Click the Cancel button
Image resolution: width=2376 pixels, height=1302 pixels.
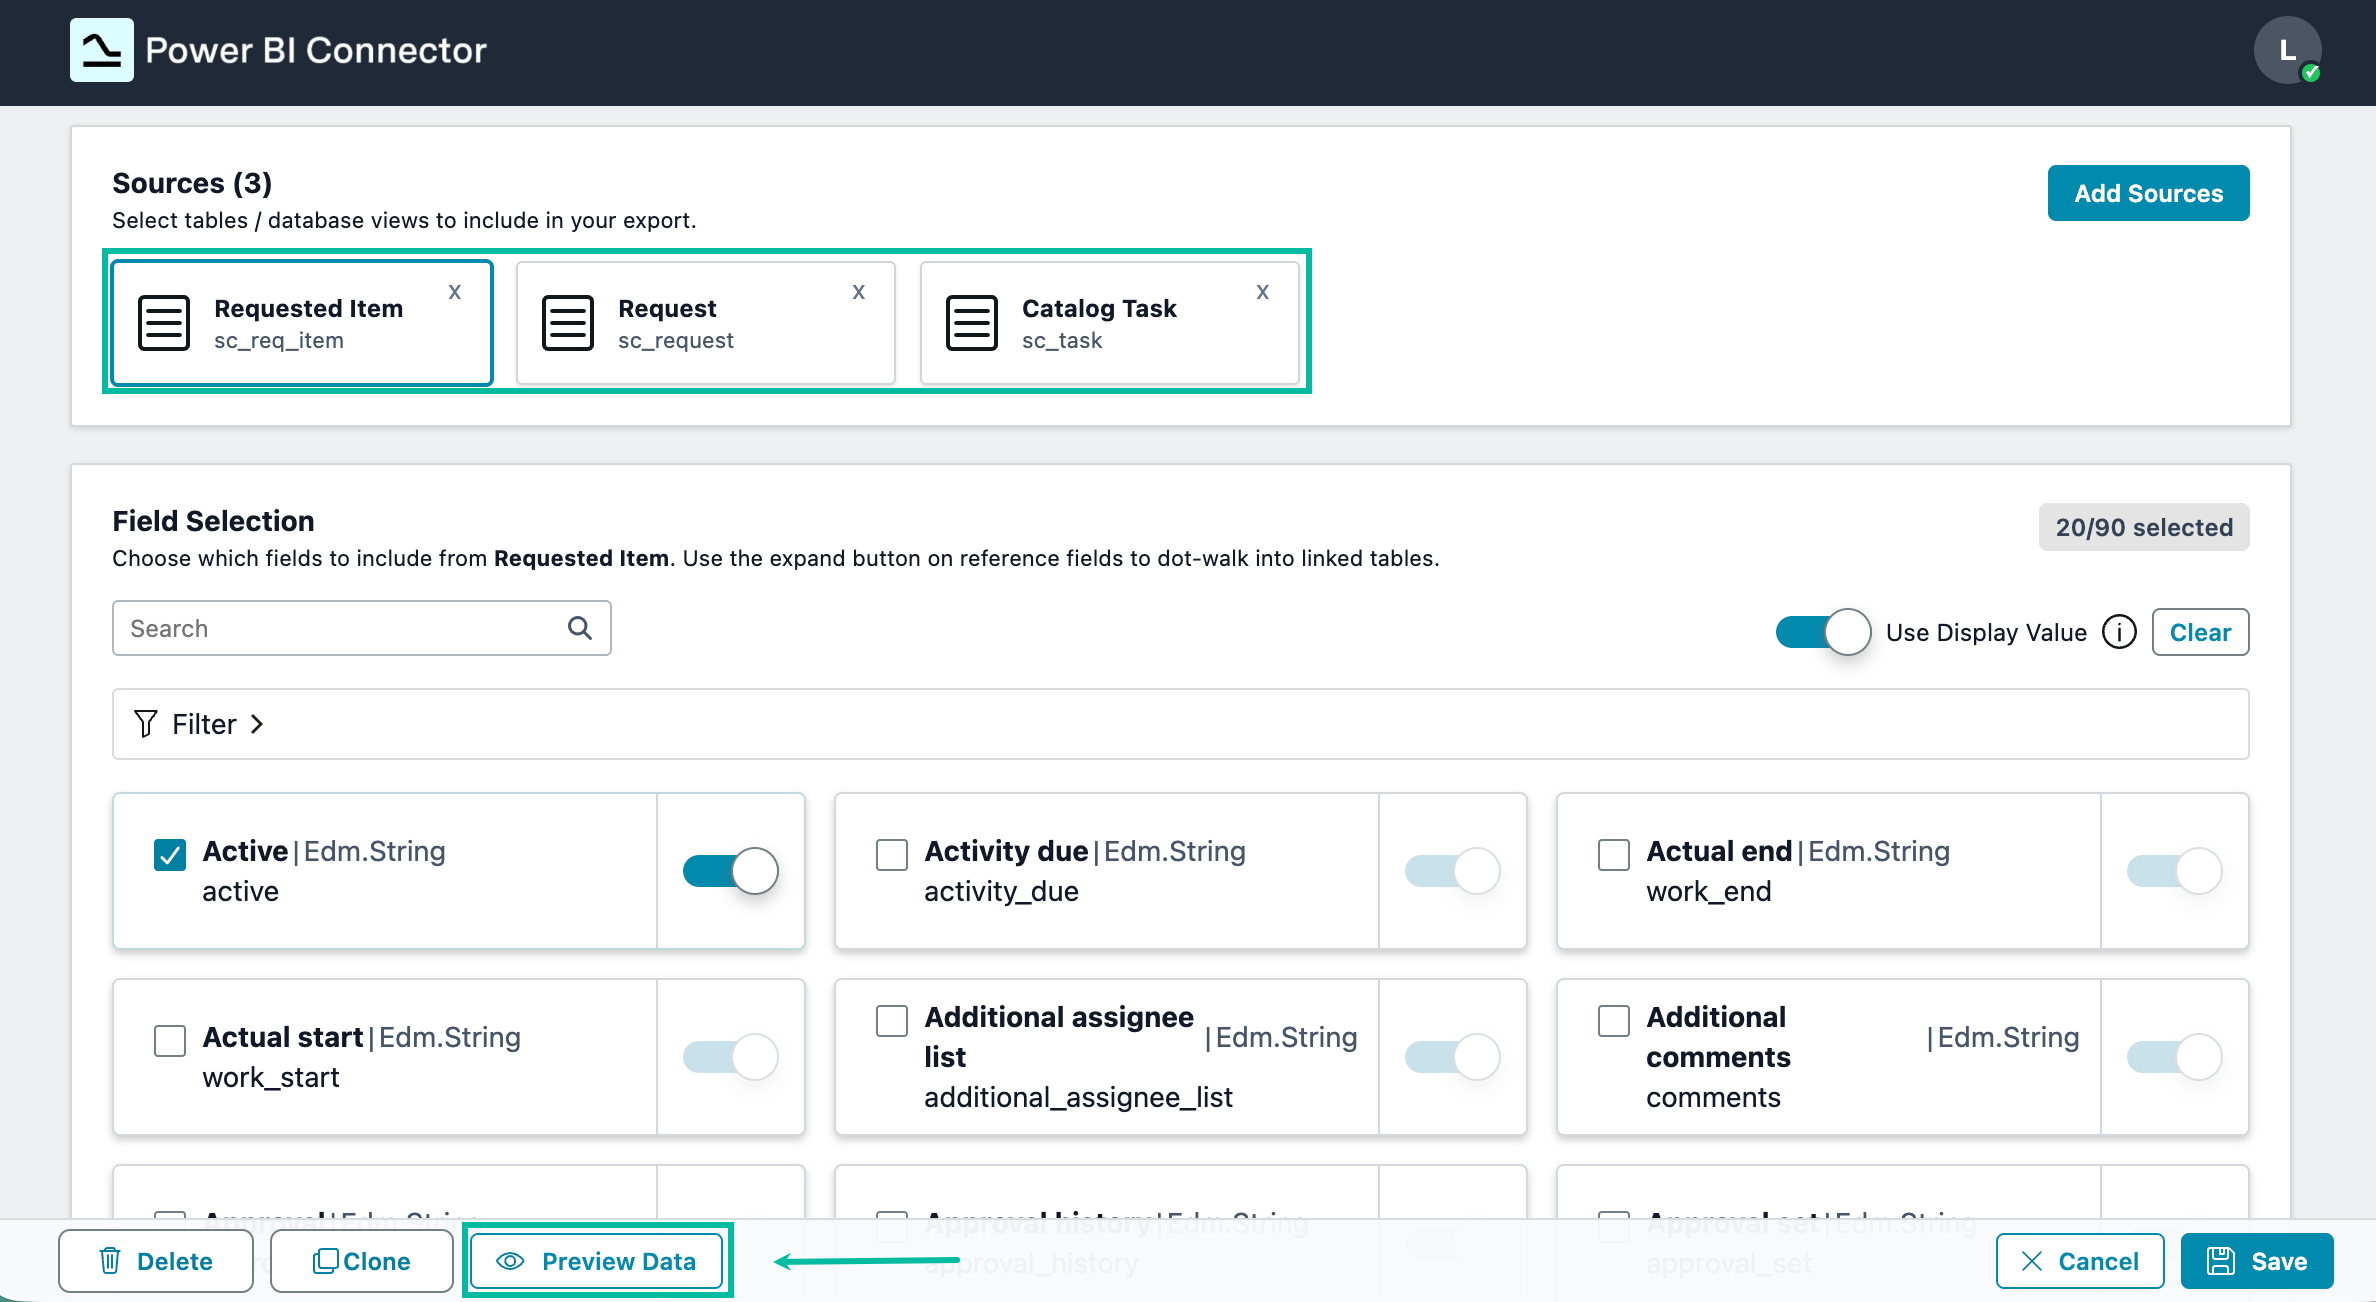click(2080, 1261)
